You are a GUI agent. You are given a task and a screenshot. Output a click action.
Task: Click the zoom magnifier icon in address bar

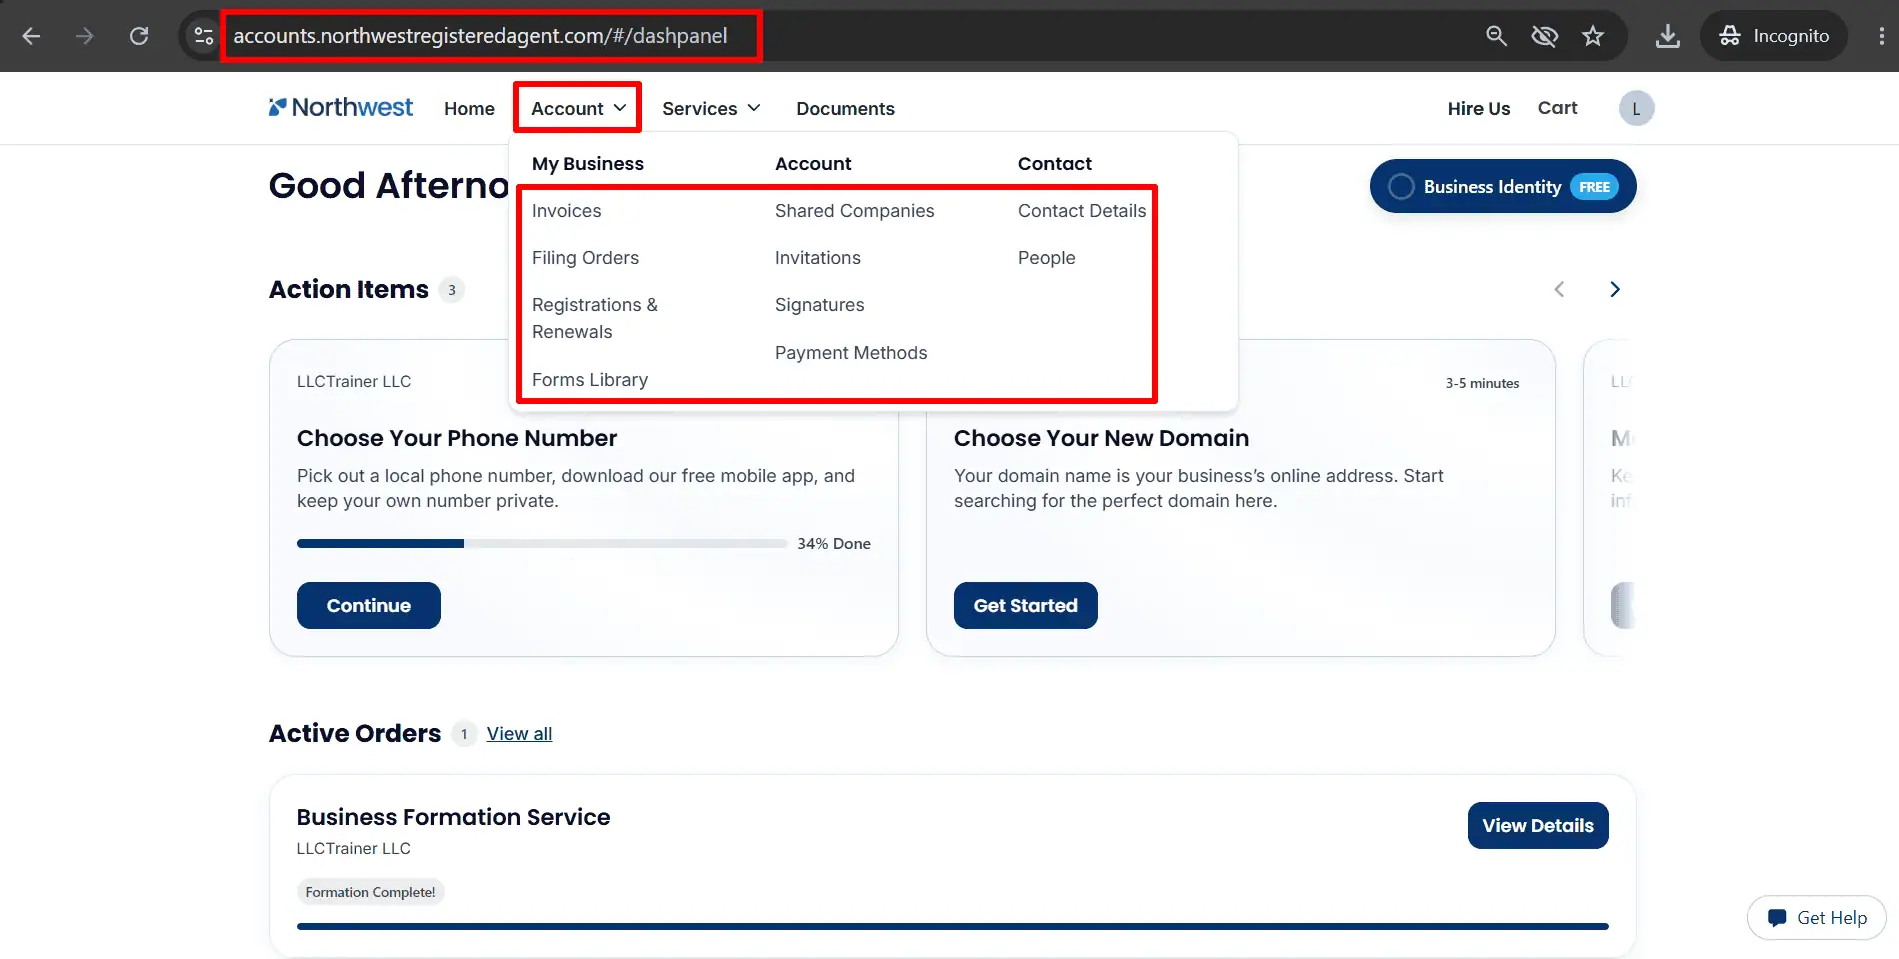(x=1496, y=36)
